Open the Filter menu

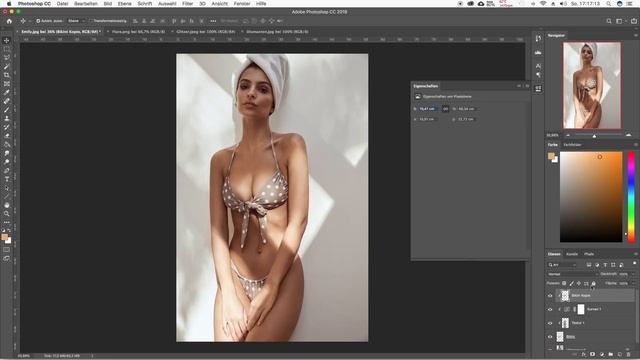coord(187,3)
